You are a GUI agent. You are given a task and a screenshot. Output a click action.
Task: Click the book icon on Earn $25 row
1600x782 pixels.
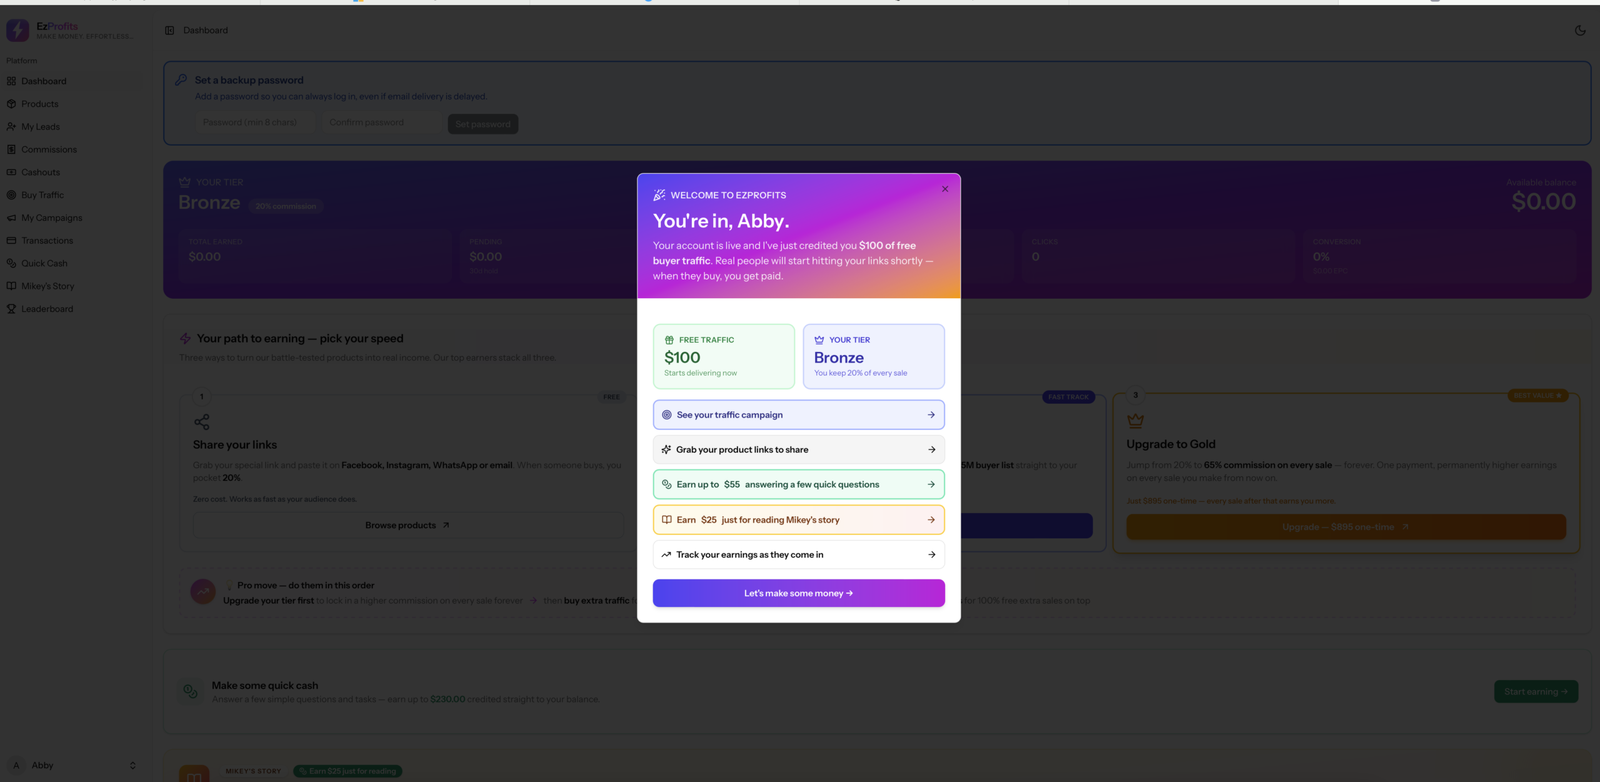(x=667, y=520)
